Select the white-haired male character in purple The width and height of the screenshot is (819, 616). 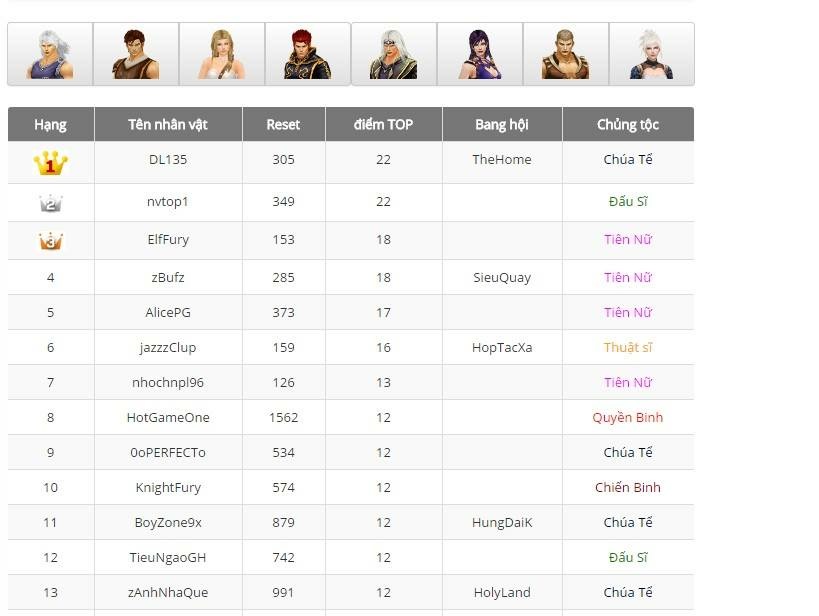(50, 55)
